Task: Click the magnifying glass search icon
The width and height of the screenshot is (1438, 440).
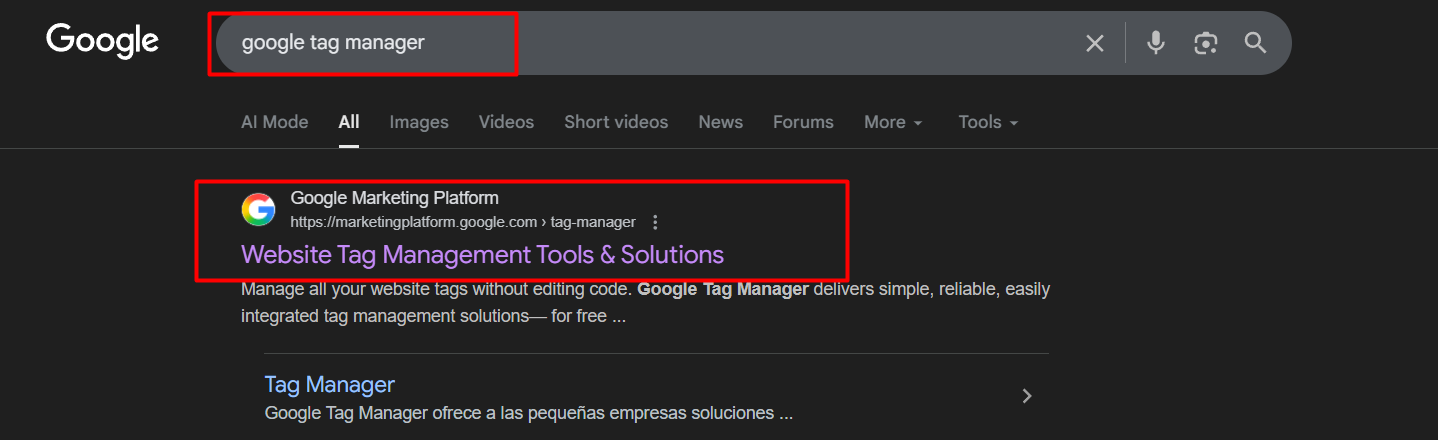Action: pos(1255,43)
